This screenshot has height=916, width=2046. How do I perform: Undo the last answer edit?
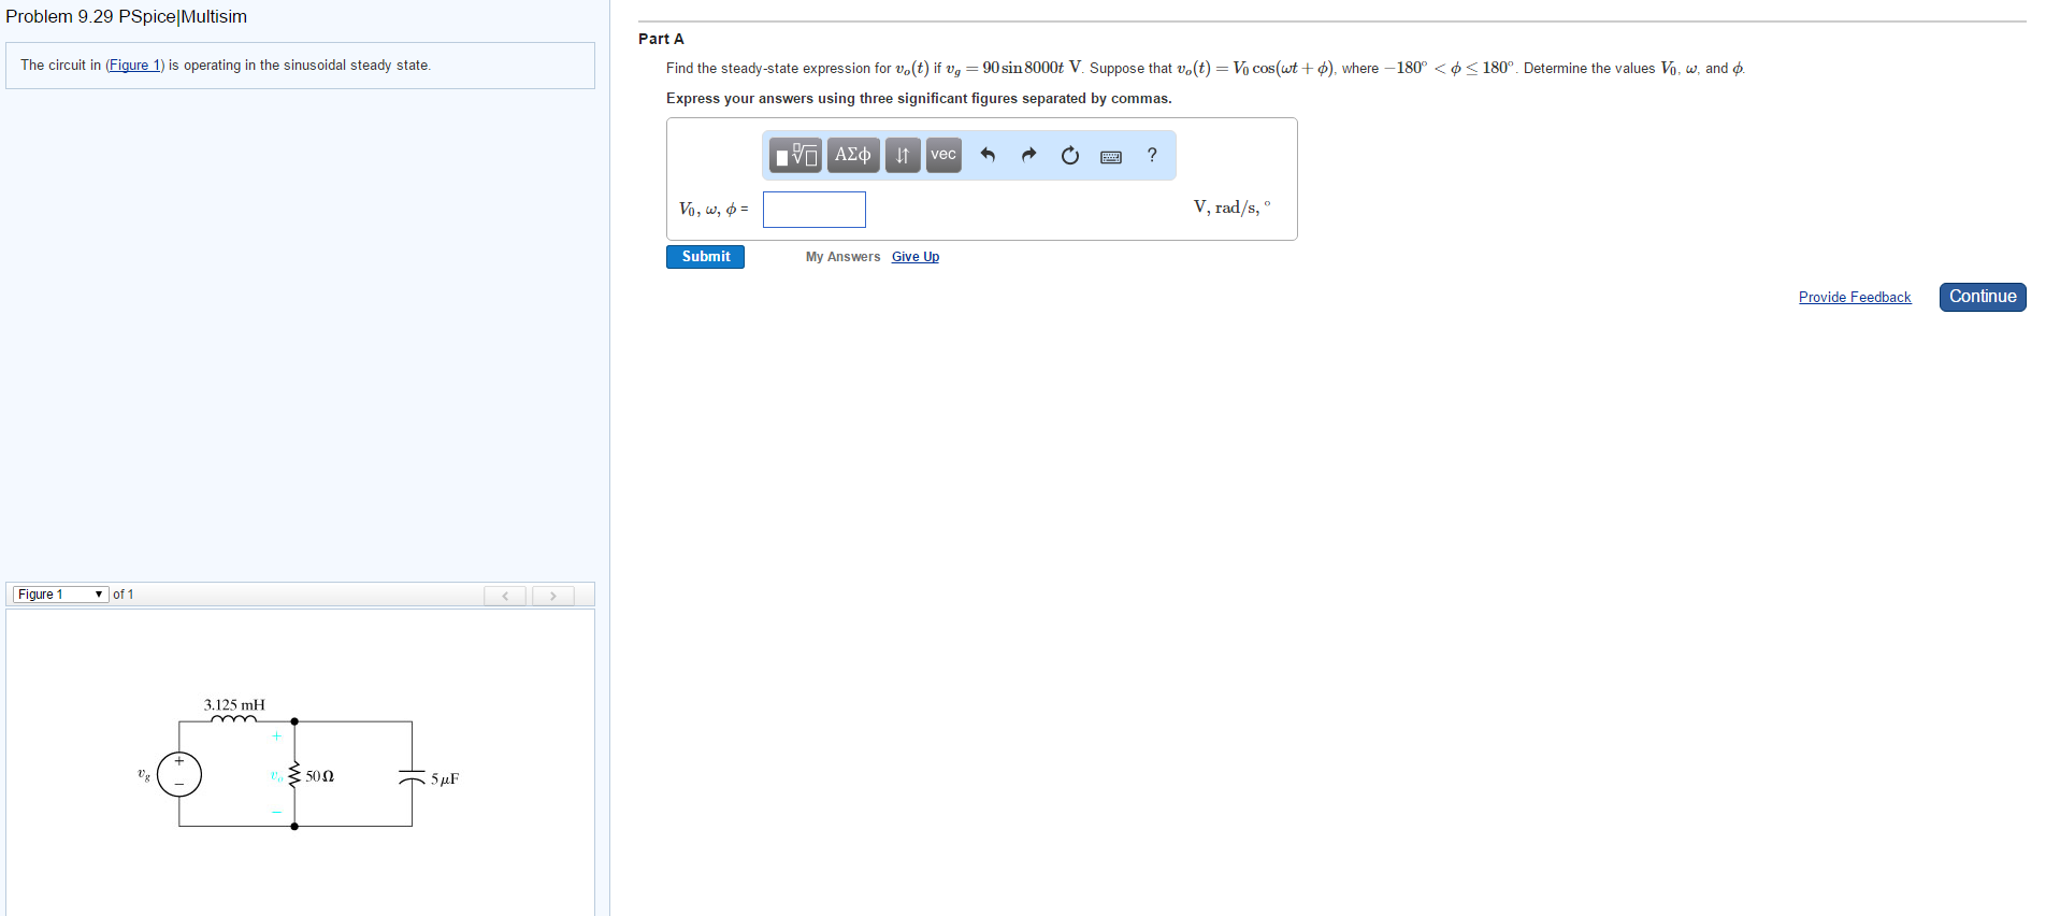988,155
